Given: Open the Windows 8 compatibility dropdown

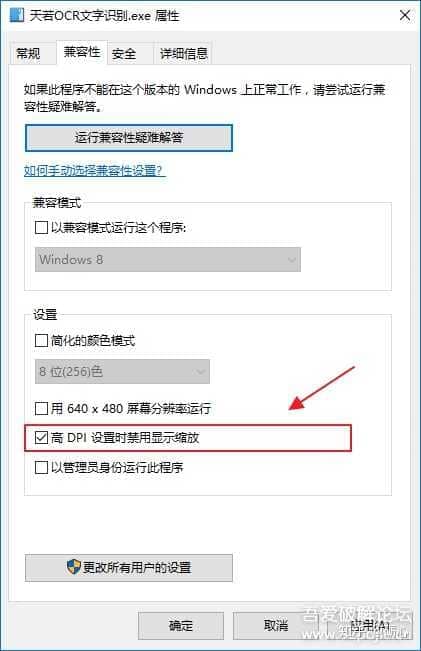Looking at the screenshot, I should 168,260.
